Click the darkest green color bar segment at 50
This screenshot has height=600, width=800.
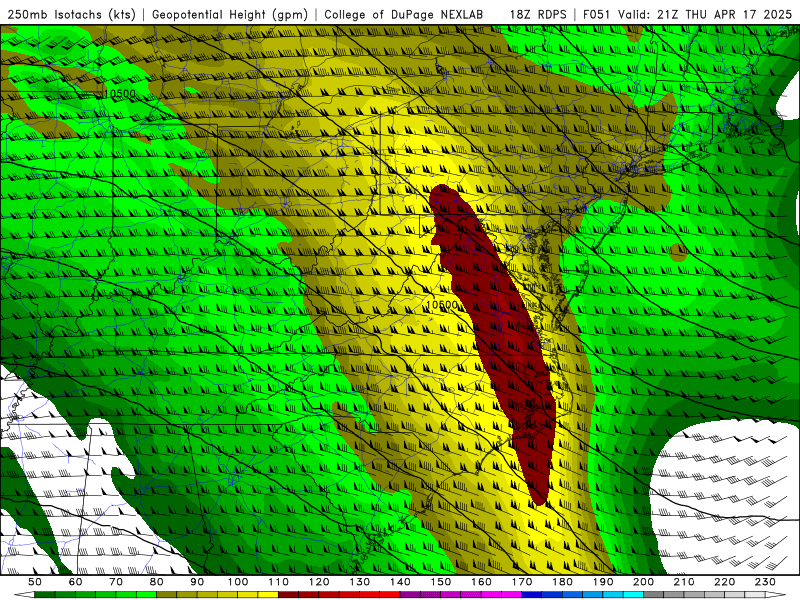(x=45, y=595)
